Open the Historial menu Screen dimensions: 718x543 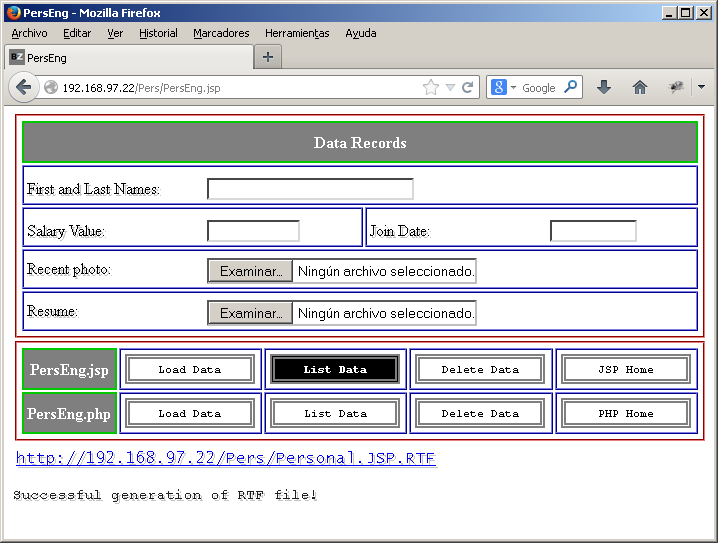coord(158,33)
